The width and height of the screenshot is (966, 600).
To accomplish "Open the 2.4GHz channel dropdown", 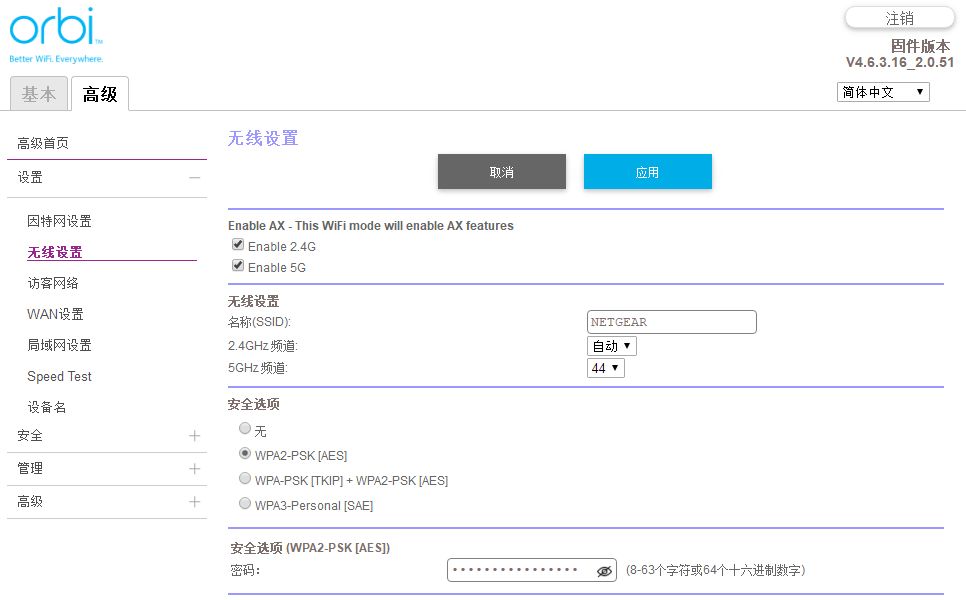I will pos(611,346).
